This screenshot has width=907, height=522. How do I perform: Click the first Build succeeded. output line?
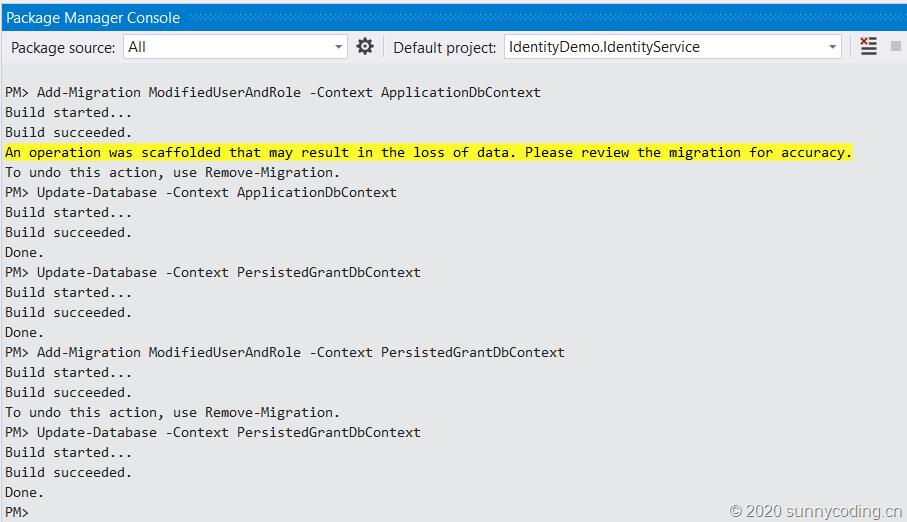point(68,132)
